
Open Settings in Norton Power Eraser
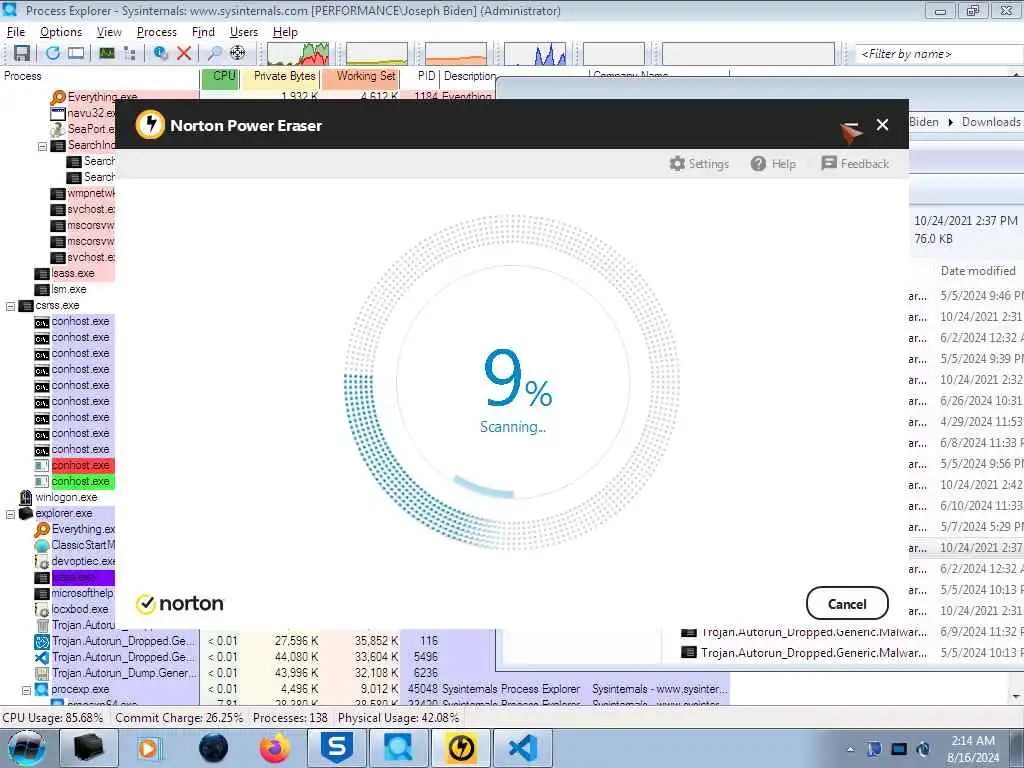699,163
